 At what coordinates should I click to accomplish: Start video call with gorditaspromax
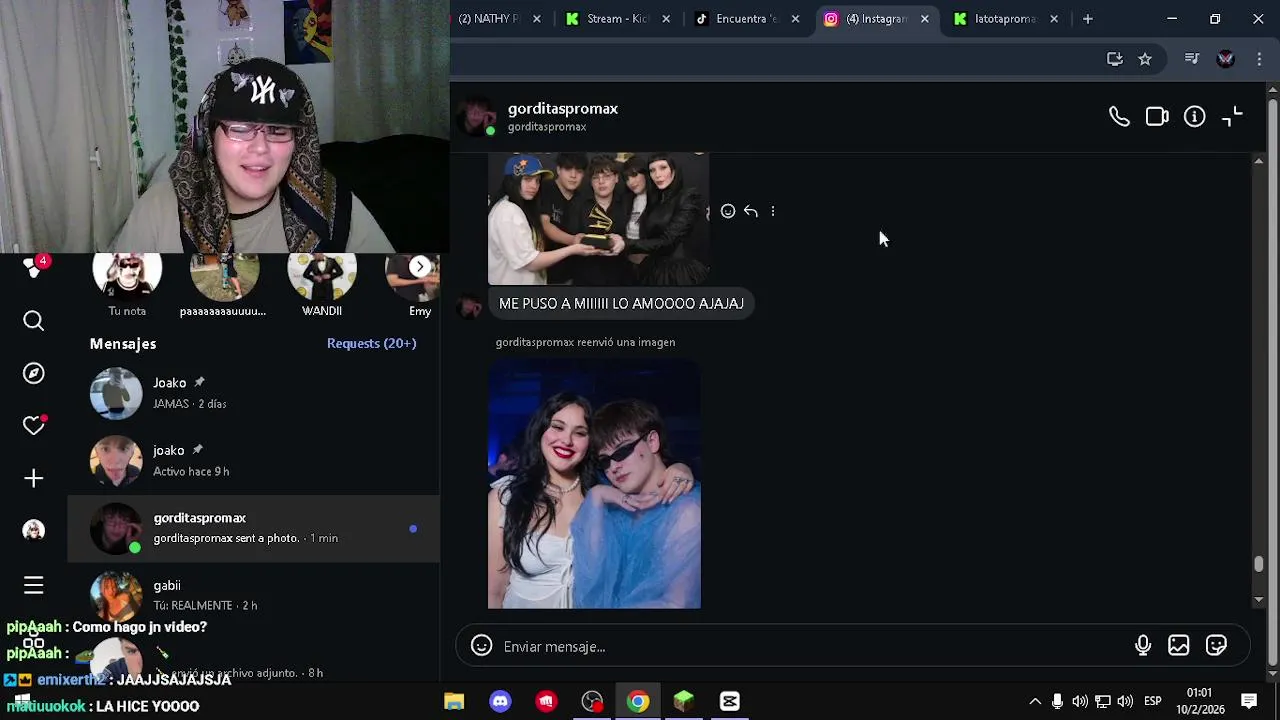click(x=1157, y=117)
